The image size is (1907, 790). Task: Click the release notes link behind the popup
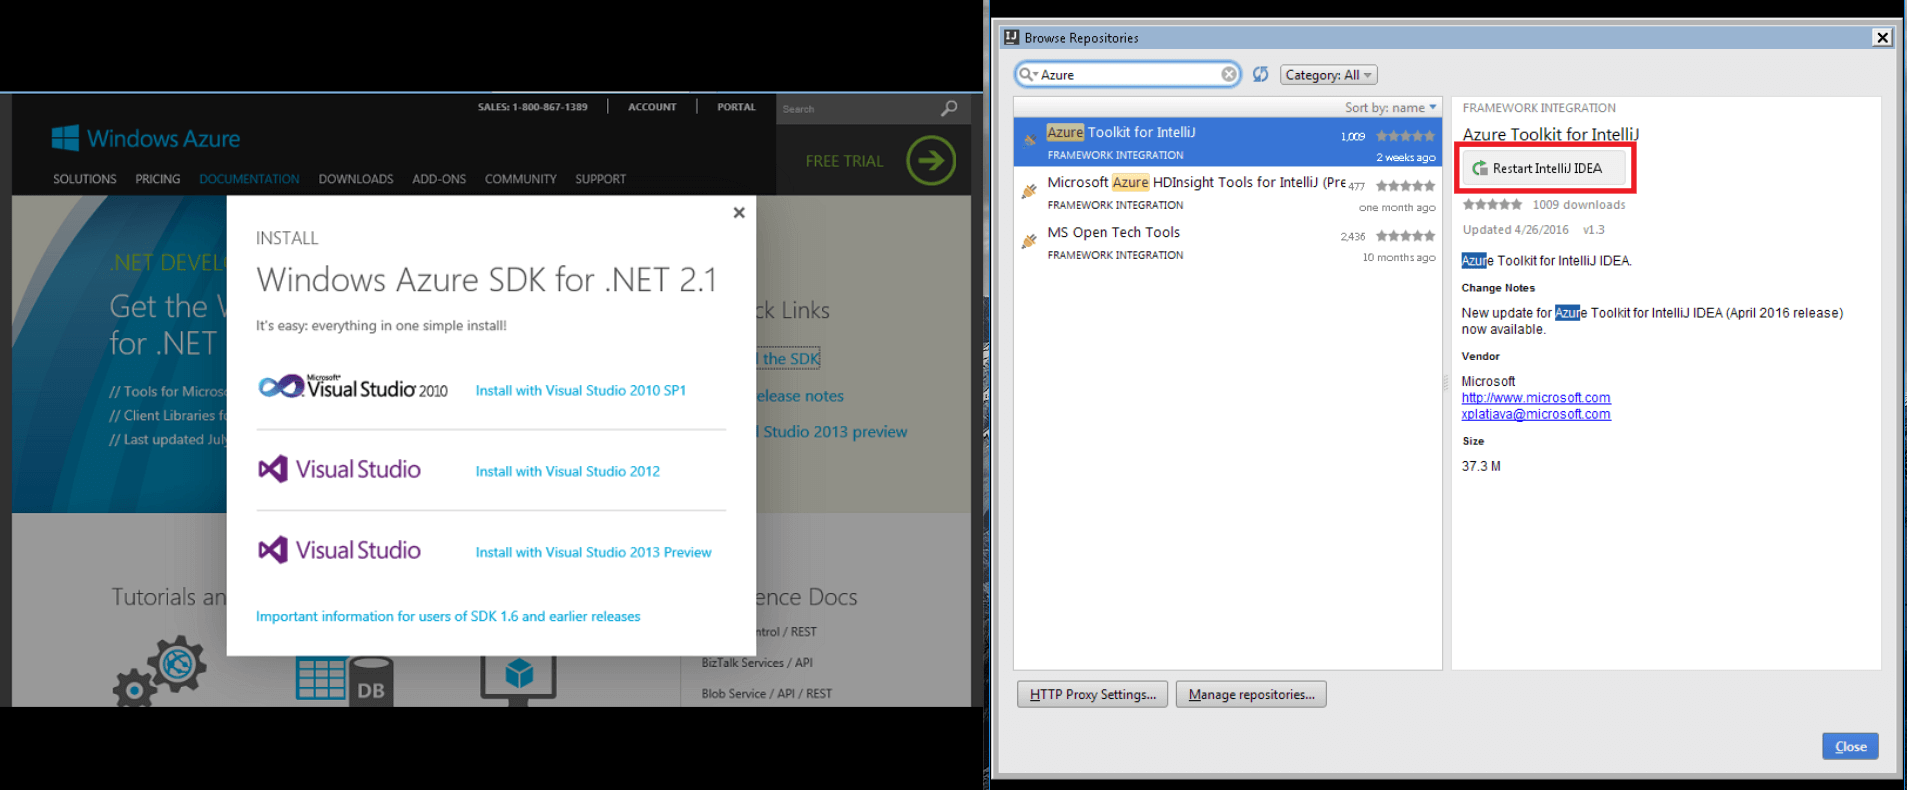coord(800,396)
